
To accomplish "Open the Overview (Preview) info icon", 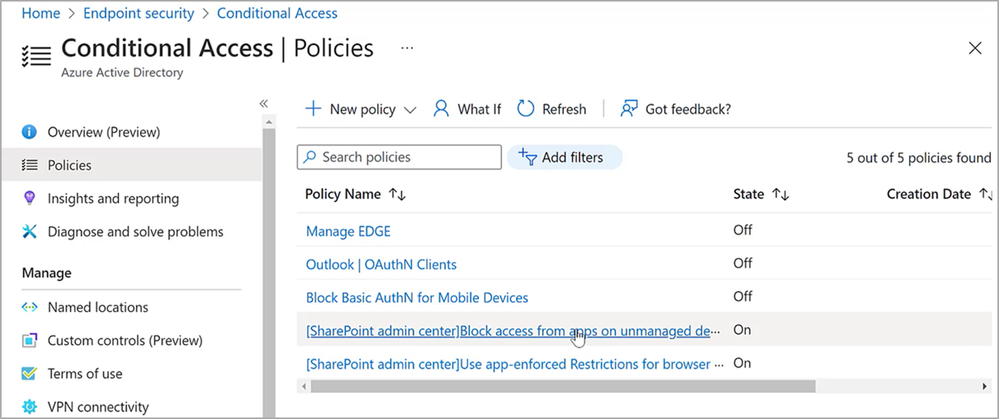I will (x=29, y=132).
